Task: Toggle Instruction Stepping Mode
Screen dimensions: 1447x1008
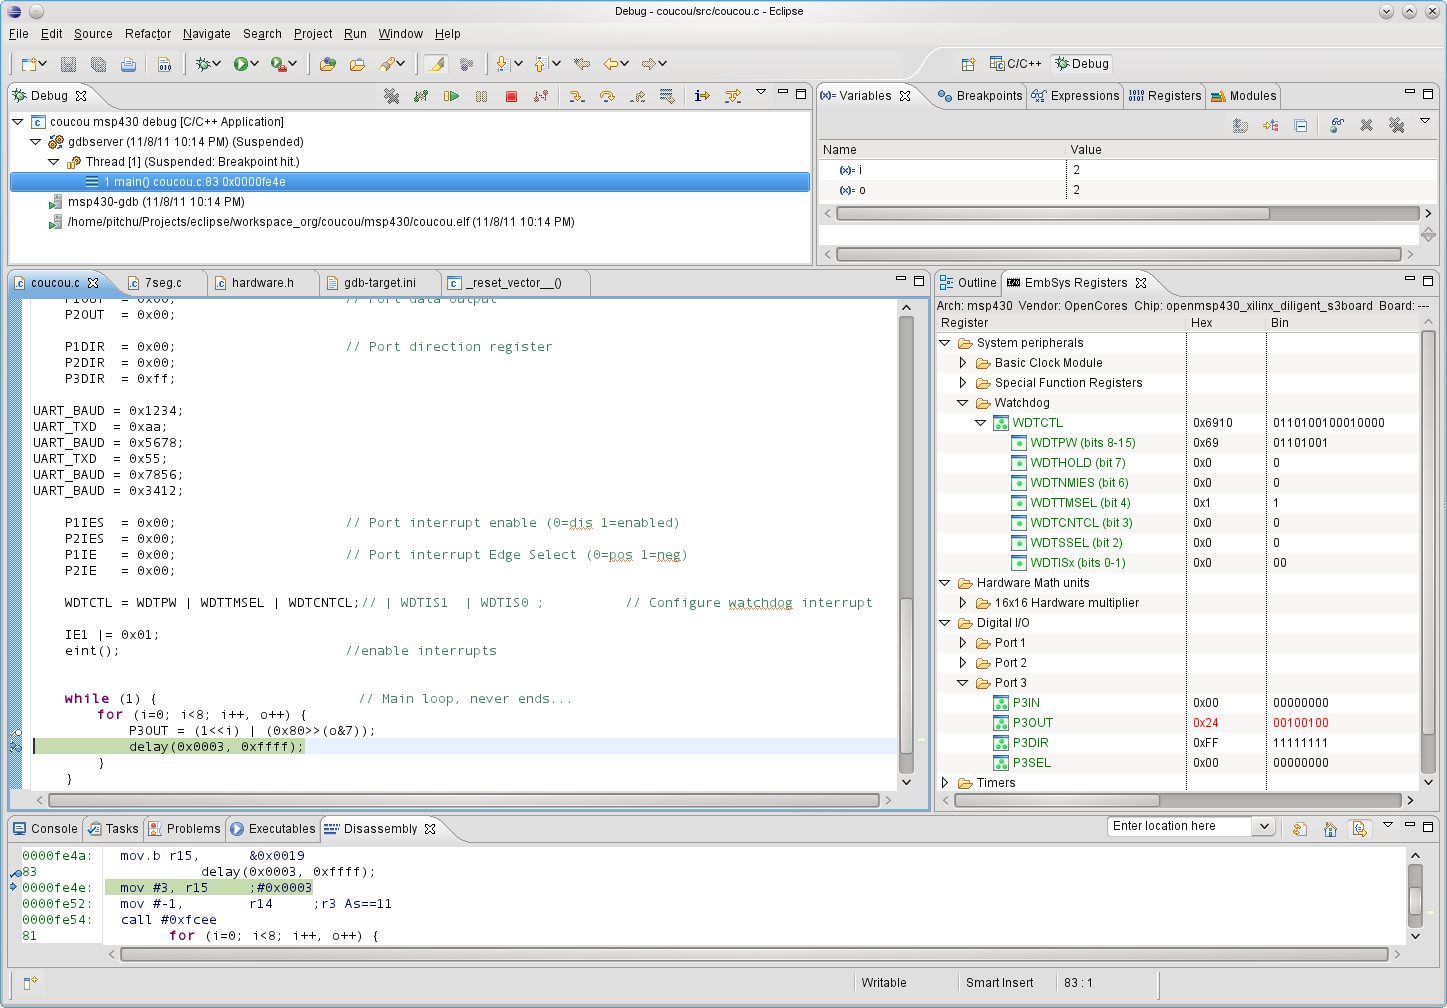Action: 702,96
